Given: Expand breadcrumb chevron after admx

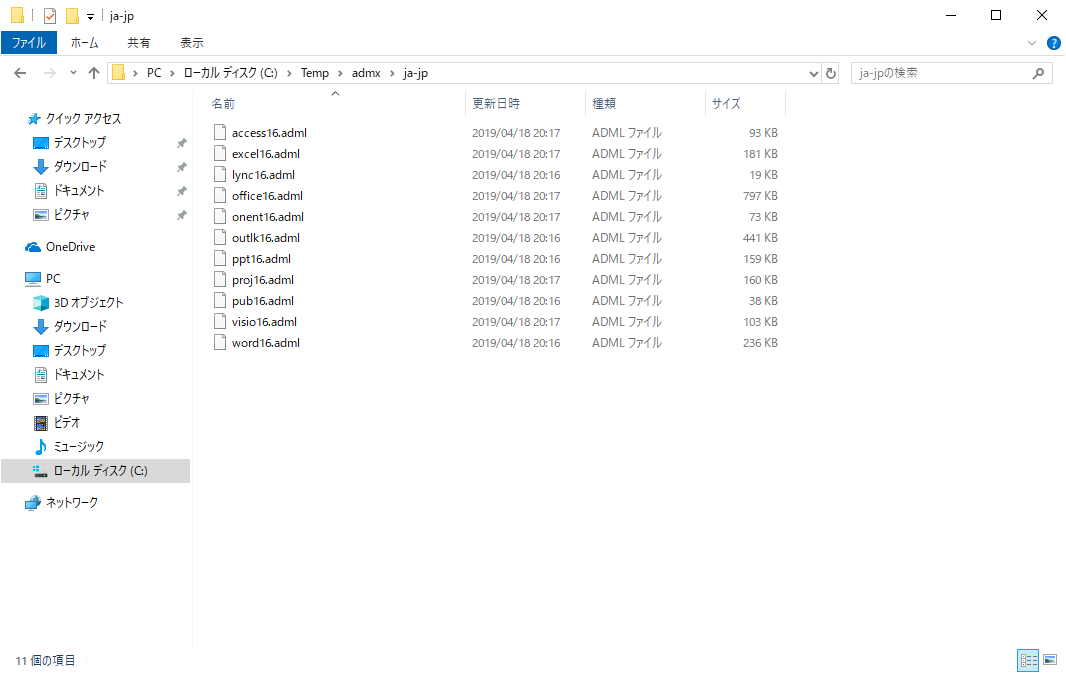Looking at the screenshot, I should [392, 73].
